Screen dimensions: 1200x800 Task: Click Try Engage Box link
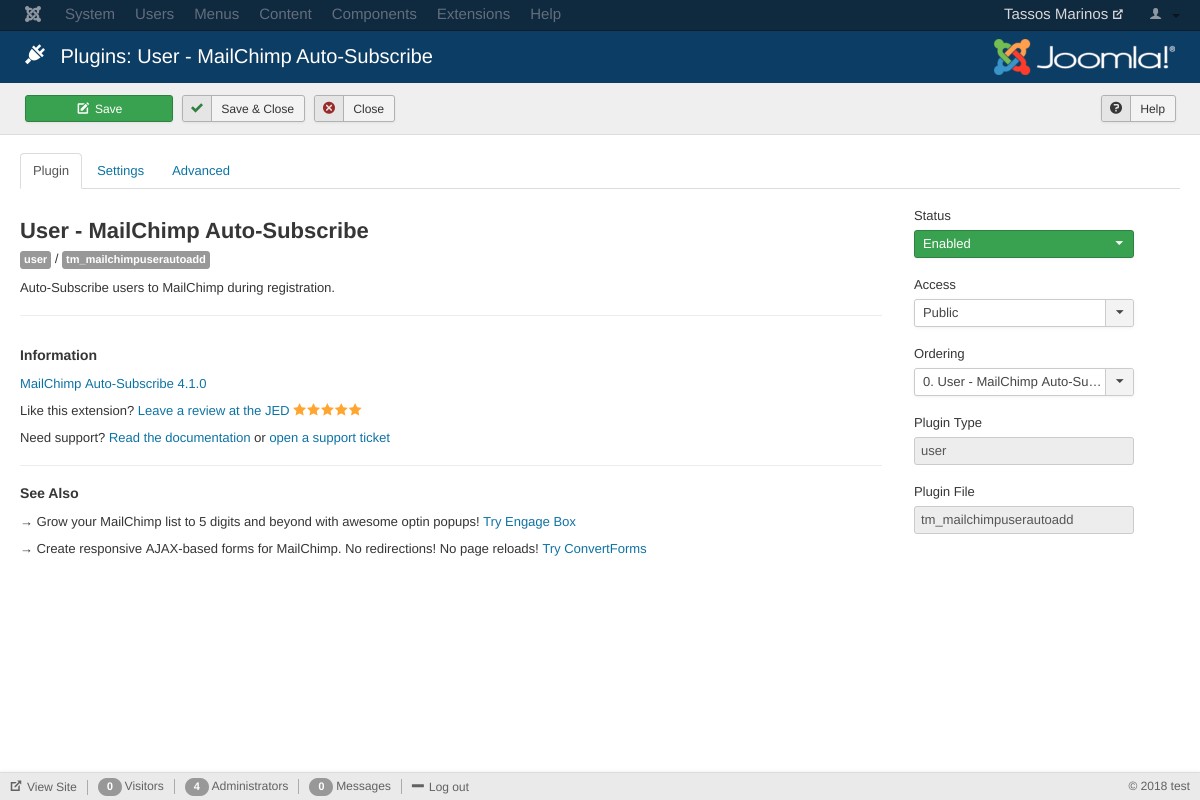(x=529, y=521)
